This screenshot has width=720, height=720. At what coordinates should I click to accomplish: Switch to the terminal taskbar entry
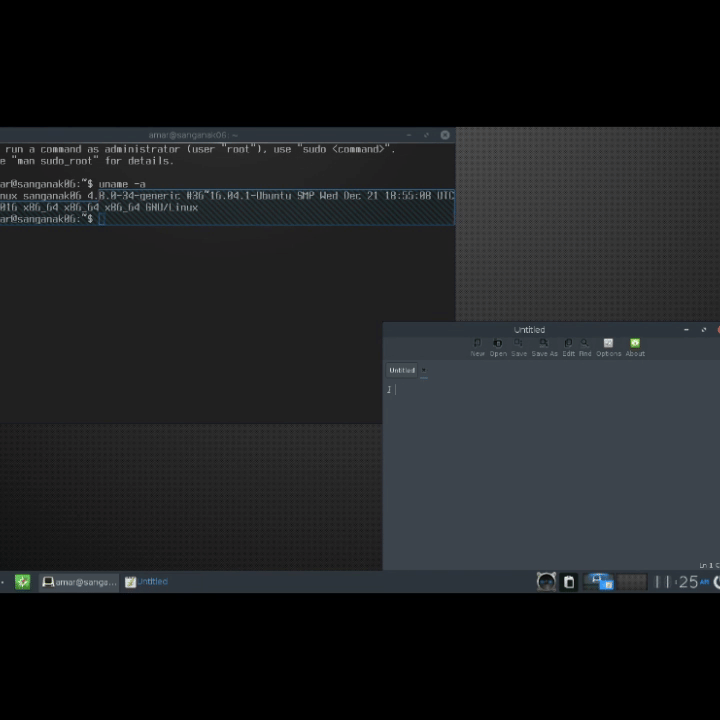click(79, 582)
